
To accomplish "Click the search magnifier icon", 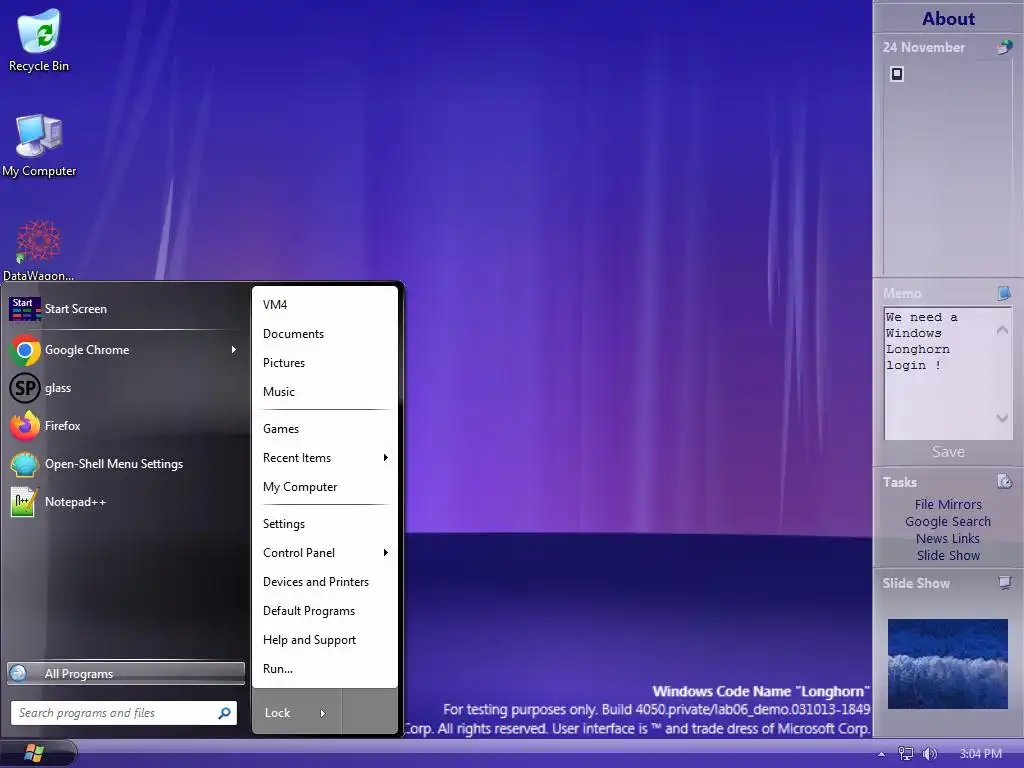I will (x=224, y=713).
